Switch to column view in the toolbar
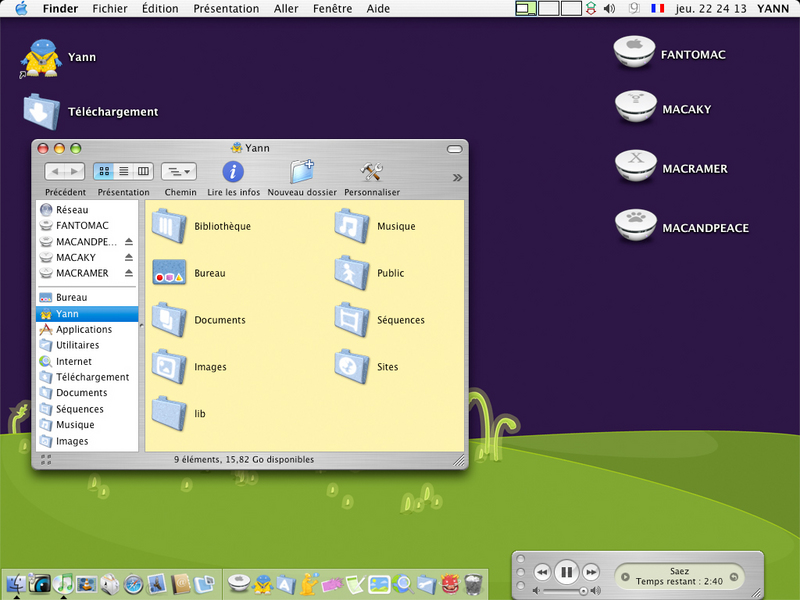The image size is (800, 600). click(x=143, y=171)
